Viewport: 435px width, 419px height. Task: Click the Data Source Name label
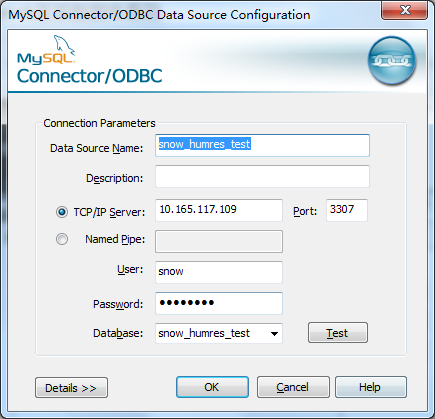[96, 148]
